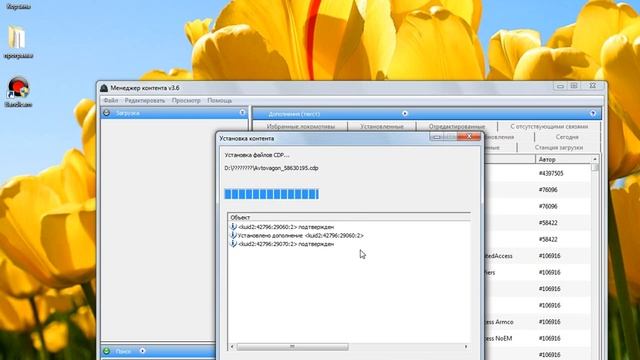Switch to the Отредактированные tab
The width and height of the screenshot is (640, 360).
[x=457, y=127]
